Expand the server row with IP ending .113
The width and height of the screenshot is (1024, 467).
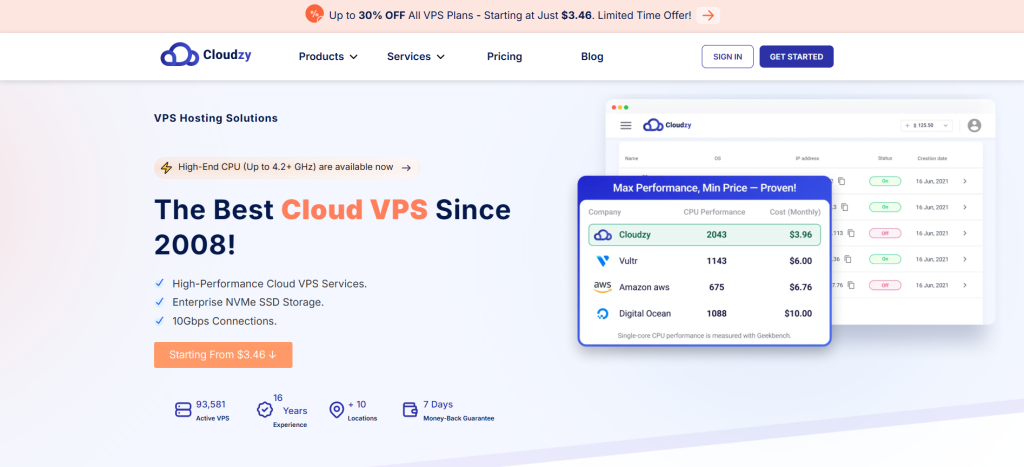click(x=965, y=233)
